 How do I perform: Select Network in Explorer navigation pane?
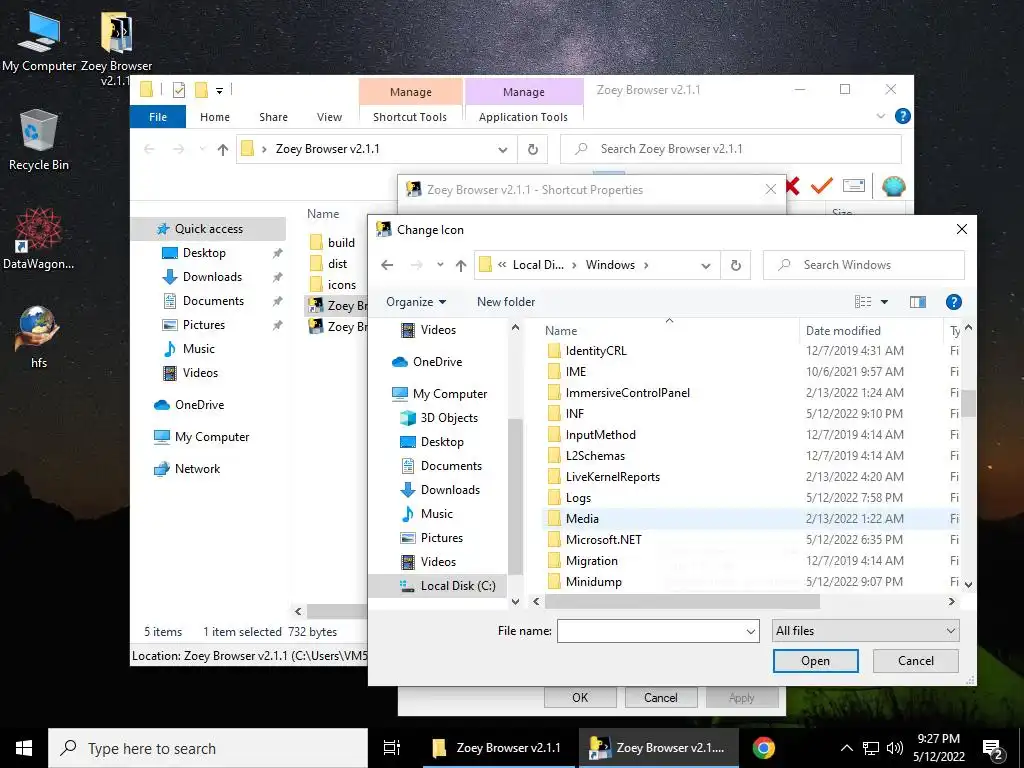point(187,469)
